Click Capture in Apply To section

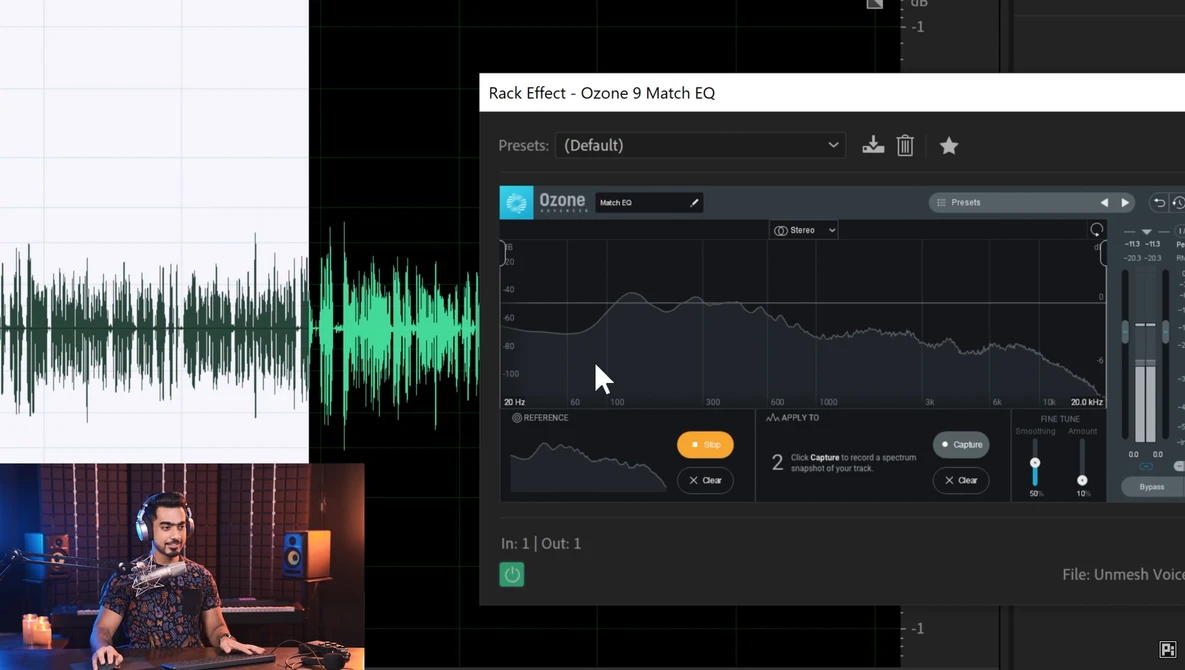(961, 445)
